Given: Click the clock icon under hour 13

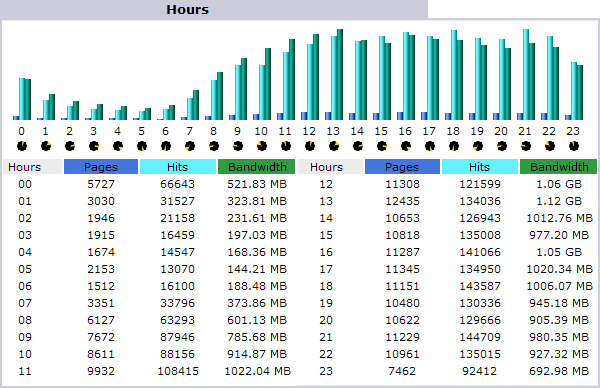Looking at the screenshot, I should pyautogui.click(x=334, y=146).
